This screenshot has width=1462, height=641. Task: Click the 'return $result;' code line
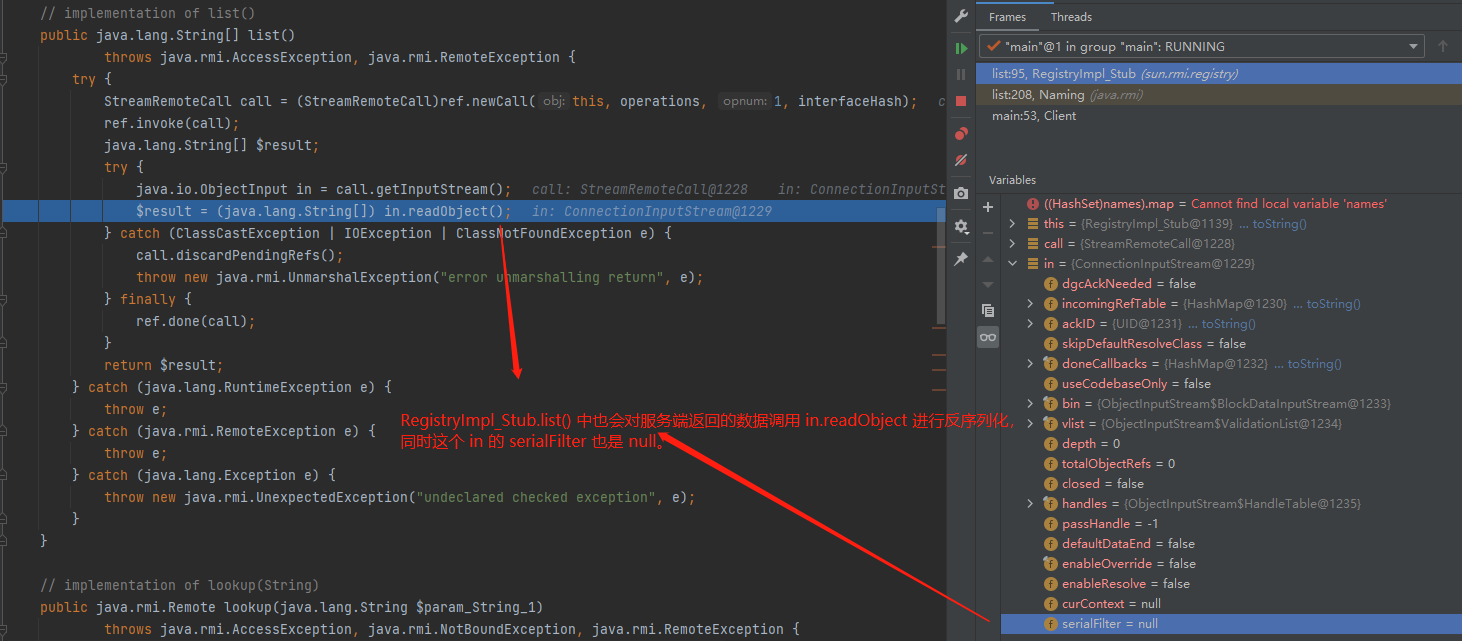click(164, 365)
